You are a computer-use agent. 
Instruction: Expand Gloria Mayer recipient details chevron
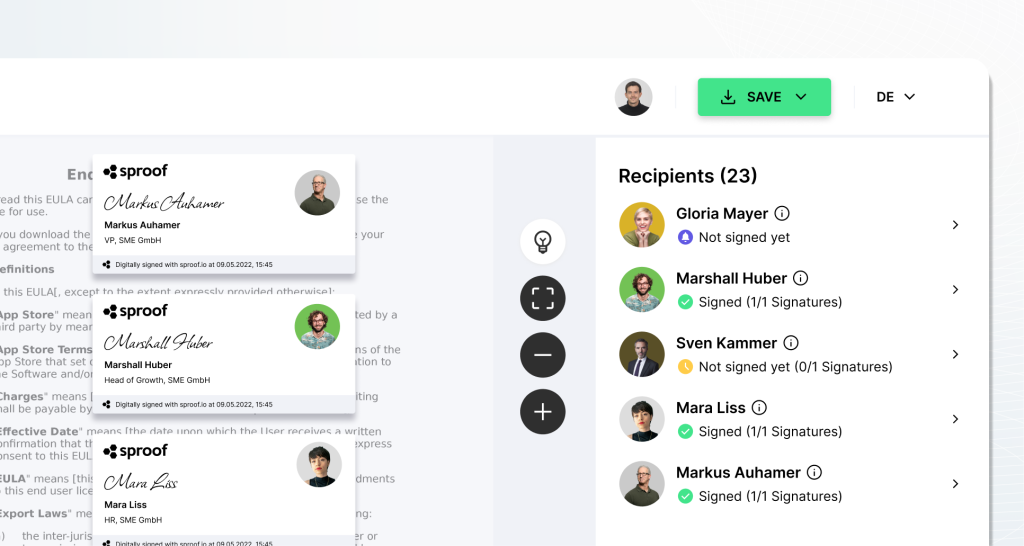click(955, 225)
